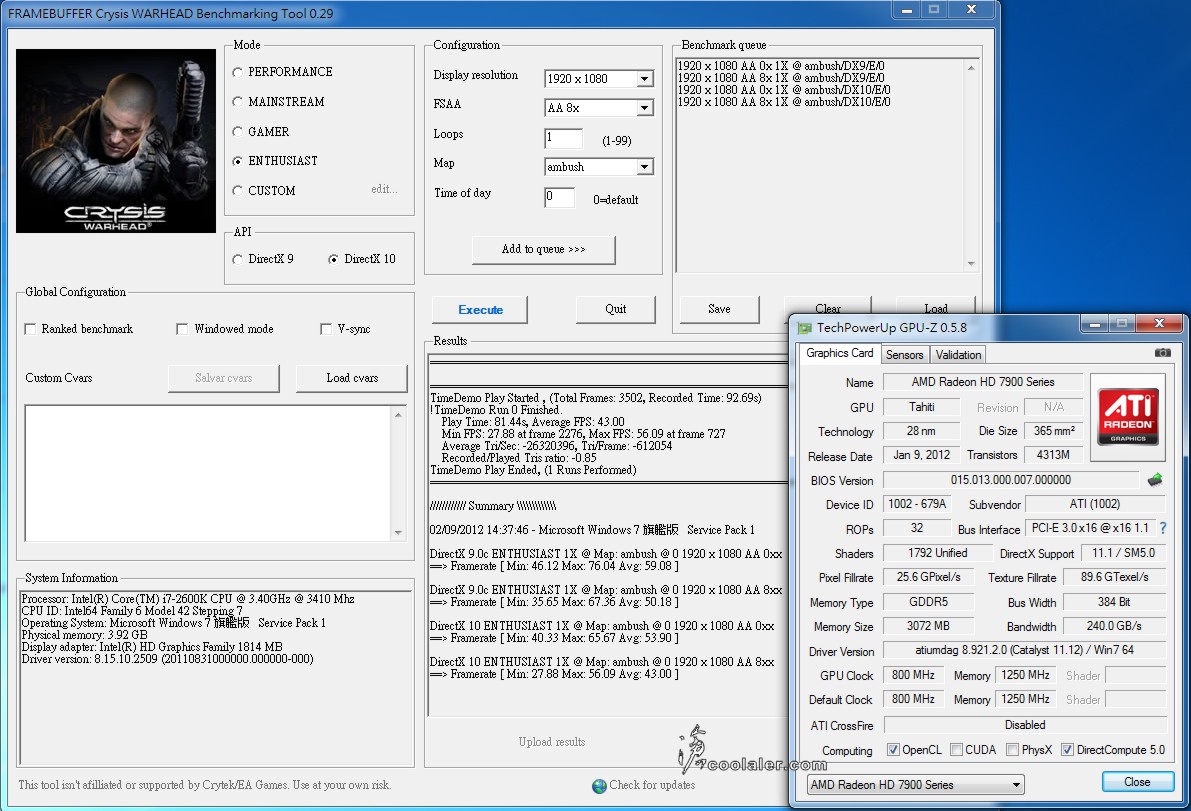1191x811 pixels.
Task: Click the Upload results link
Action: pyautogui.click(x=552, y=742)
